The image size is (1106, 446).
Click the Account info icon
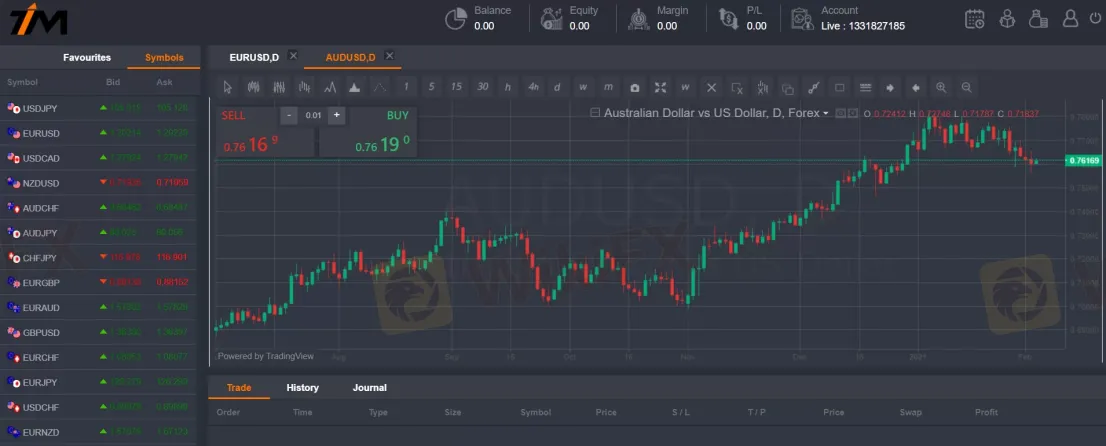pyautogui.click(x=802, y=18)
